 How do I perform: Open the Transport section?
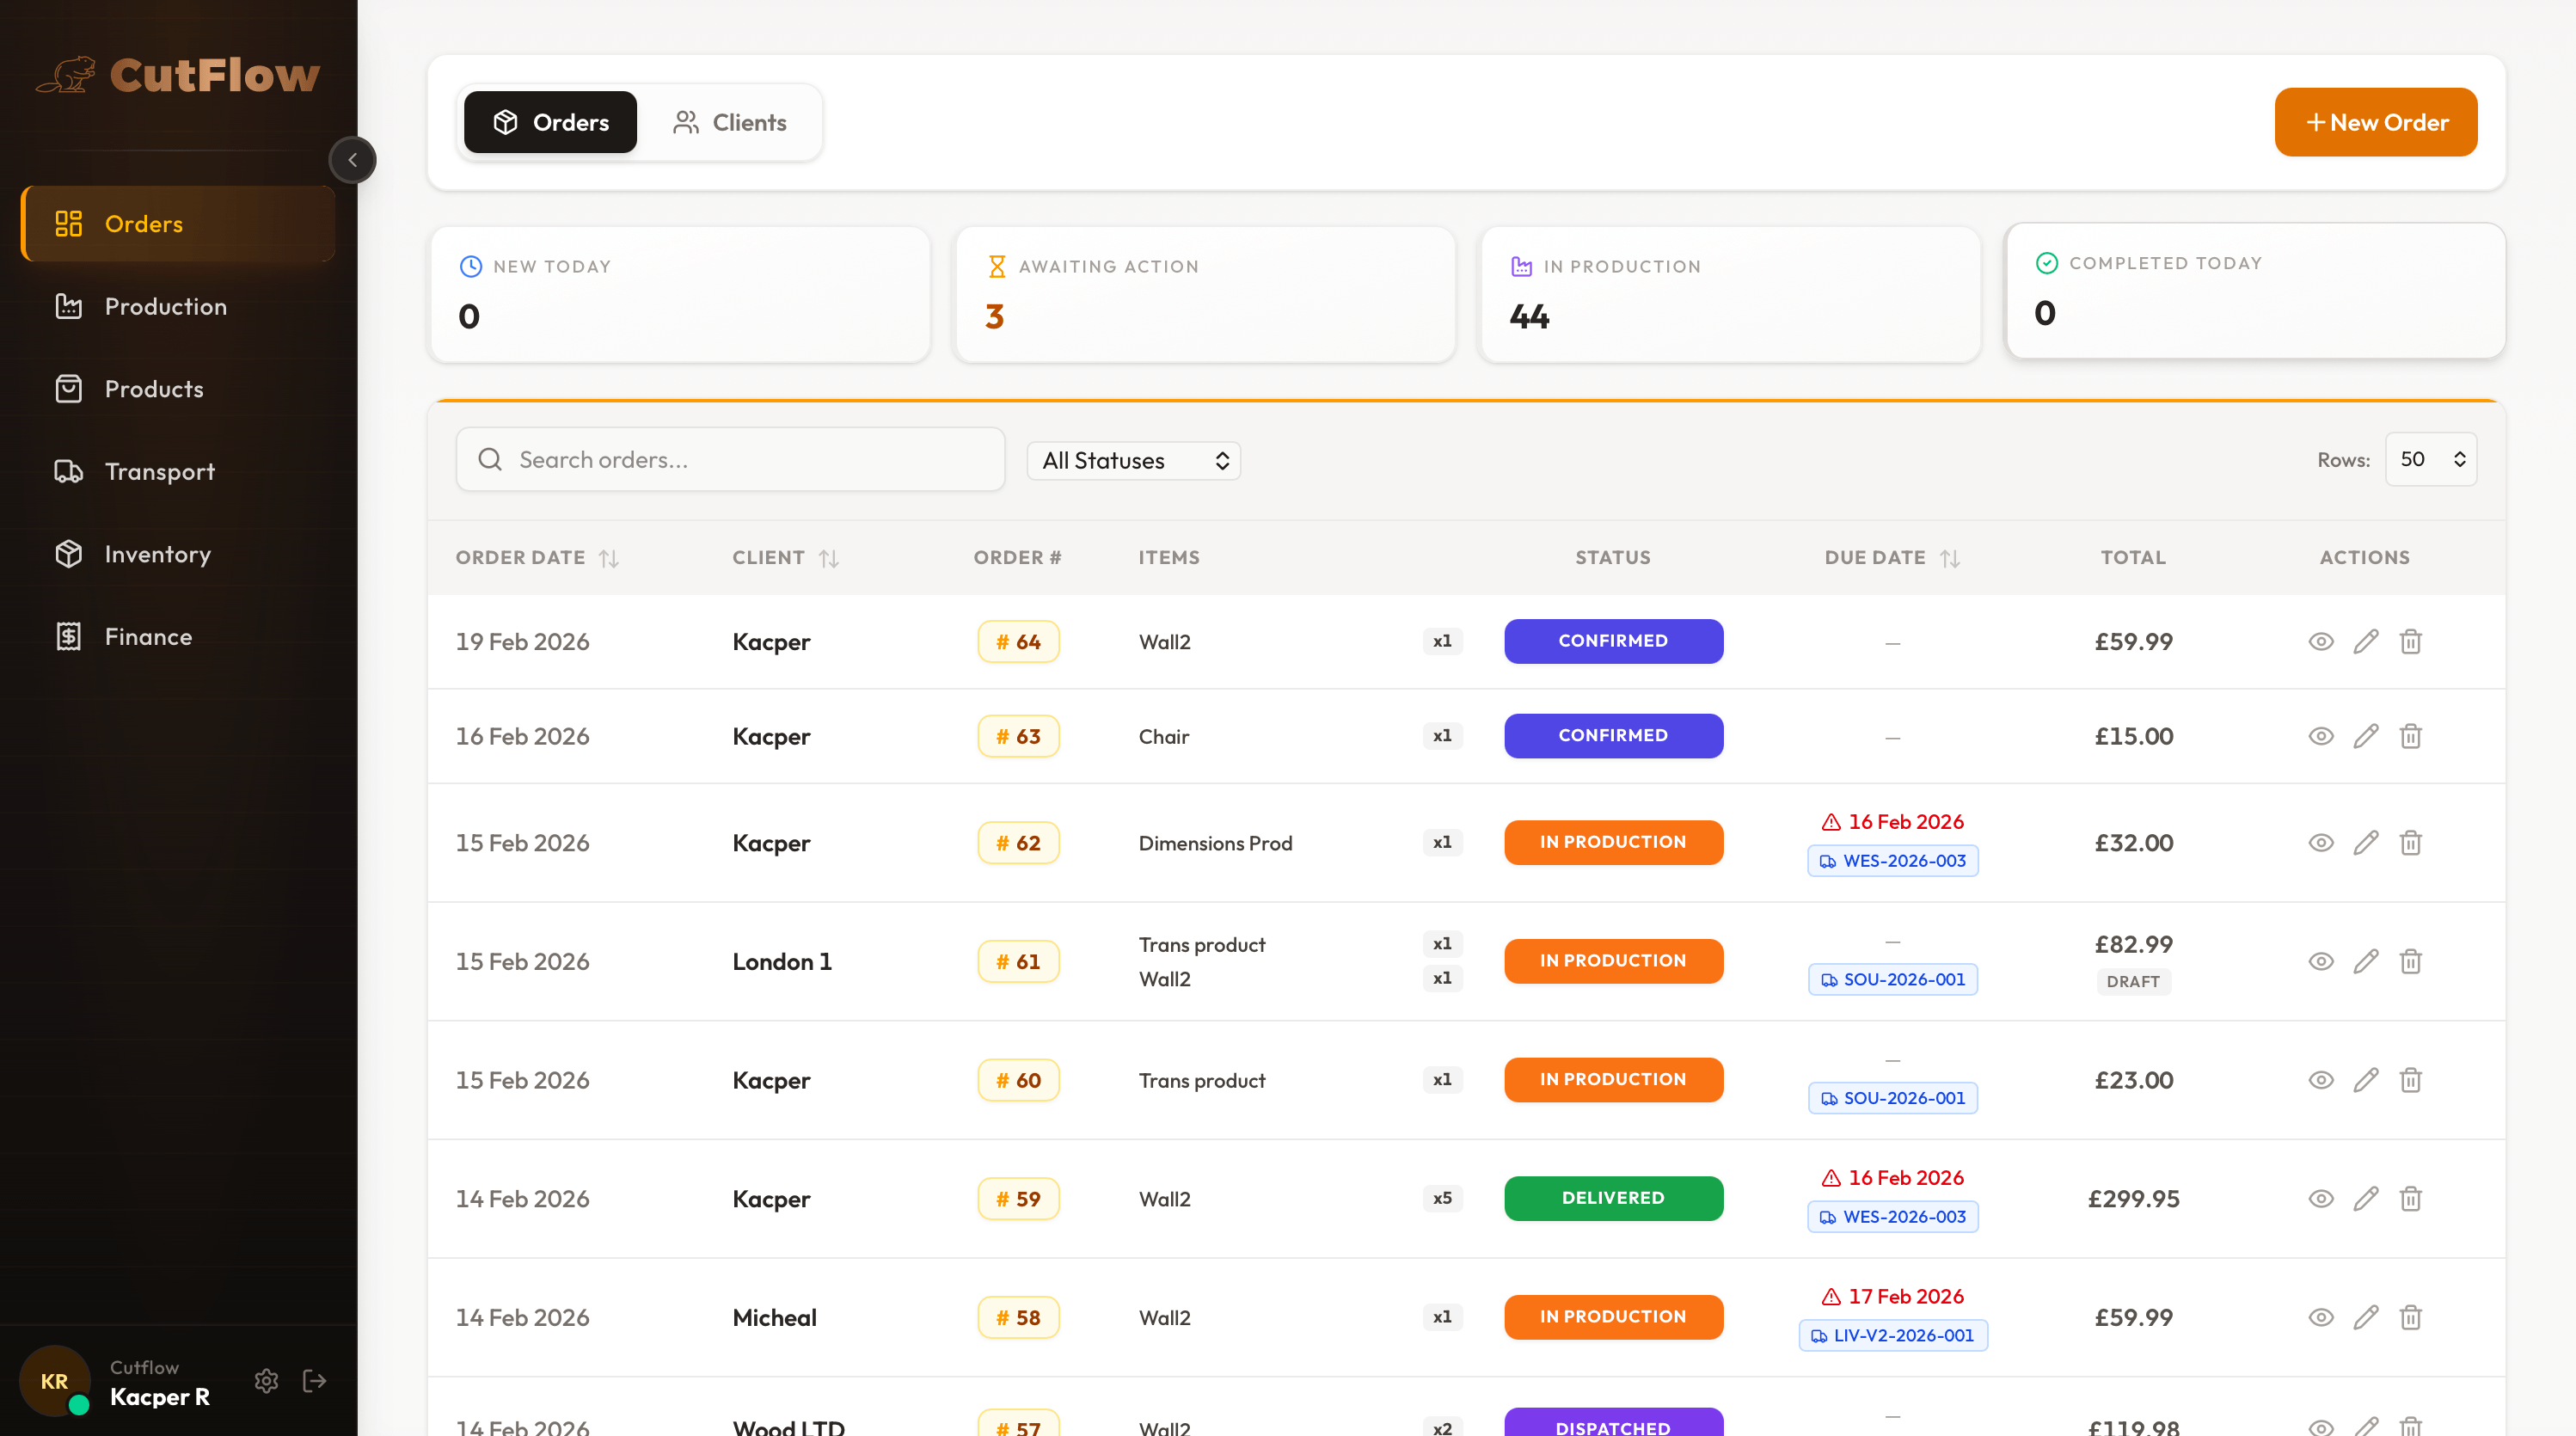[160, 471]
